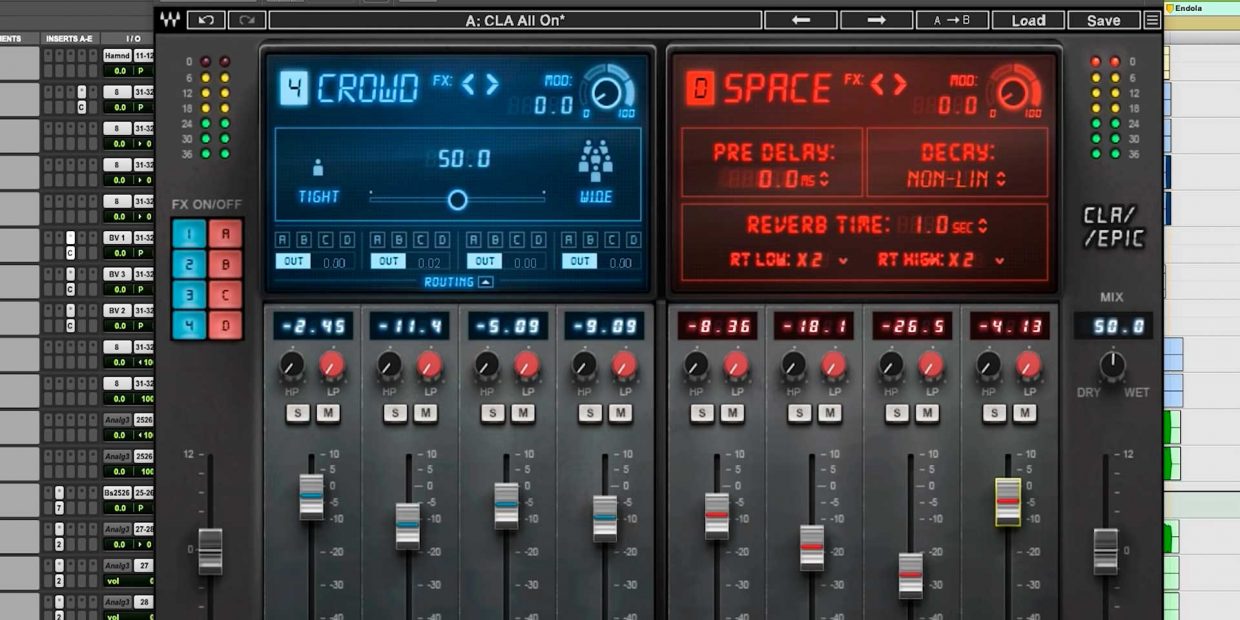Go to previous preset with left arrow
The width and height of the screenshot is (1240, 620).
tap(800, 20)
